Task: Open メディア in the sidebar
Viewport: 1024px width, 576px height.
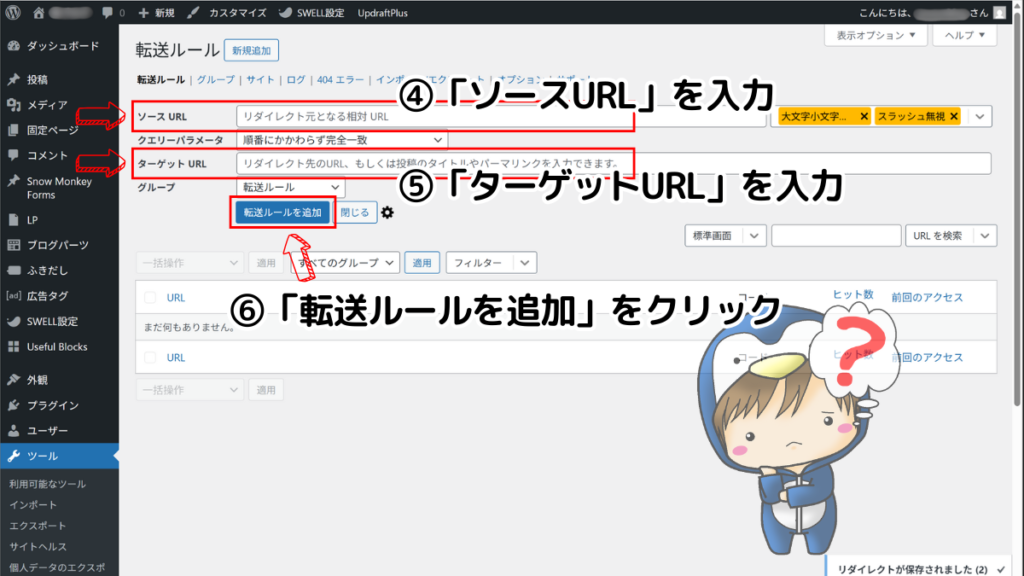Action: tap(59, 104)
